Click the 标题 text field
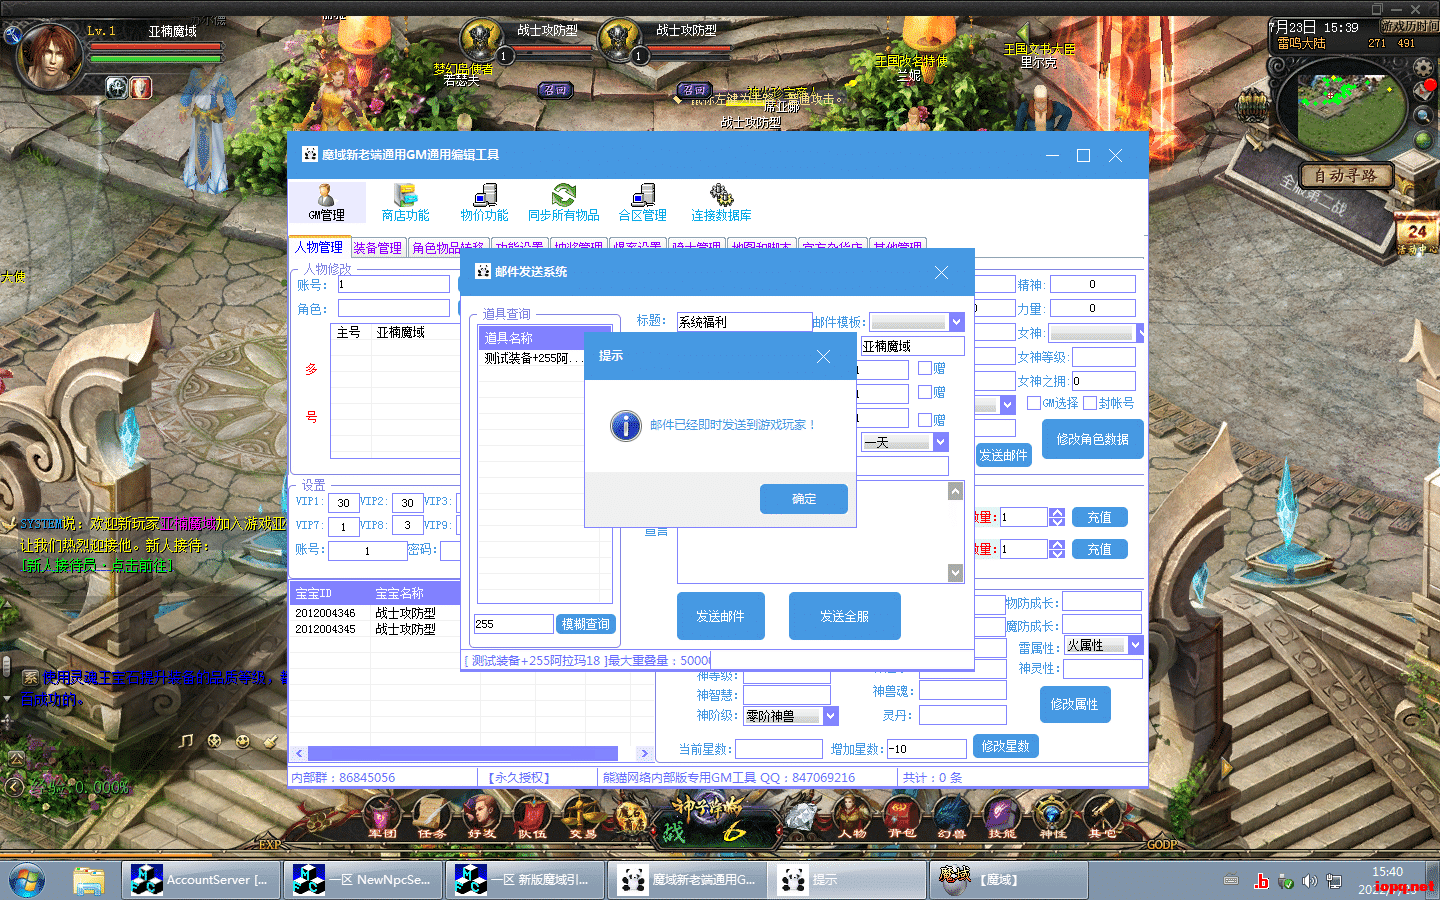 pyautogui.click(x=743, y=322)
